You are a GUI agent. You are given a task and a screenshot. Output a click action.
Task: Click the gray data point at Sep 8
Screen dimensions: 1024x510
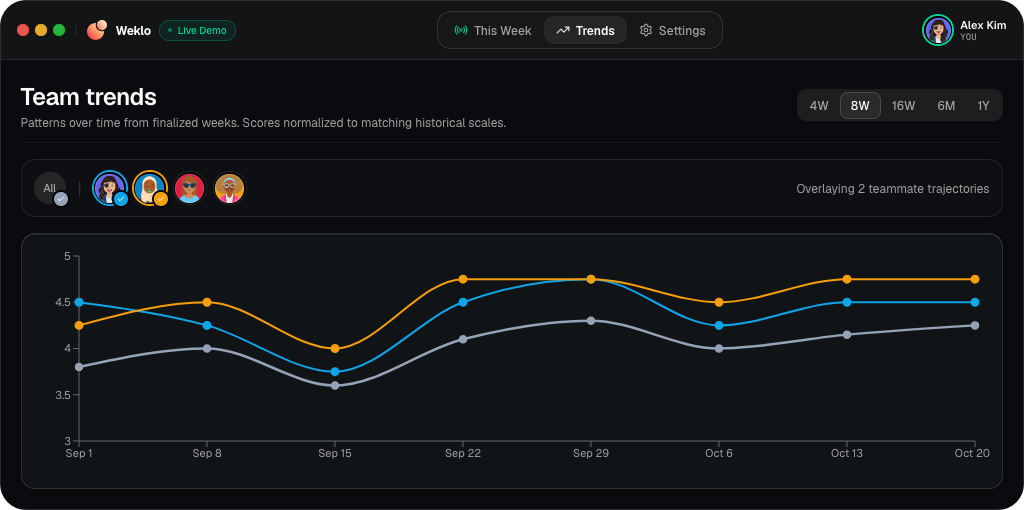207,349
